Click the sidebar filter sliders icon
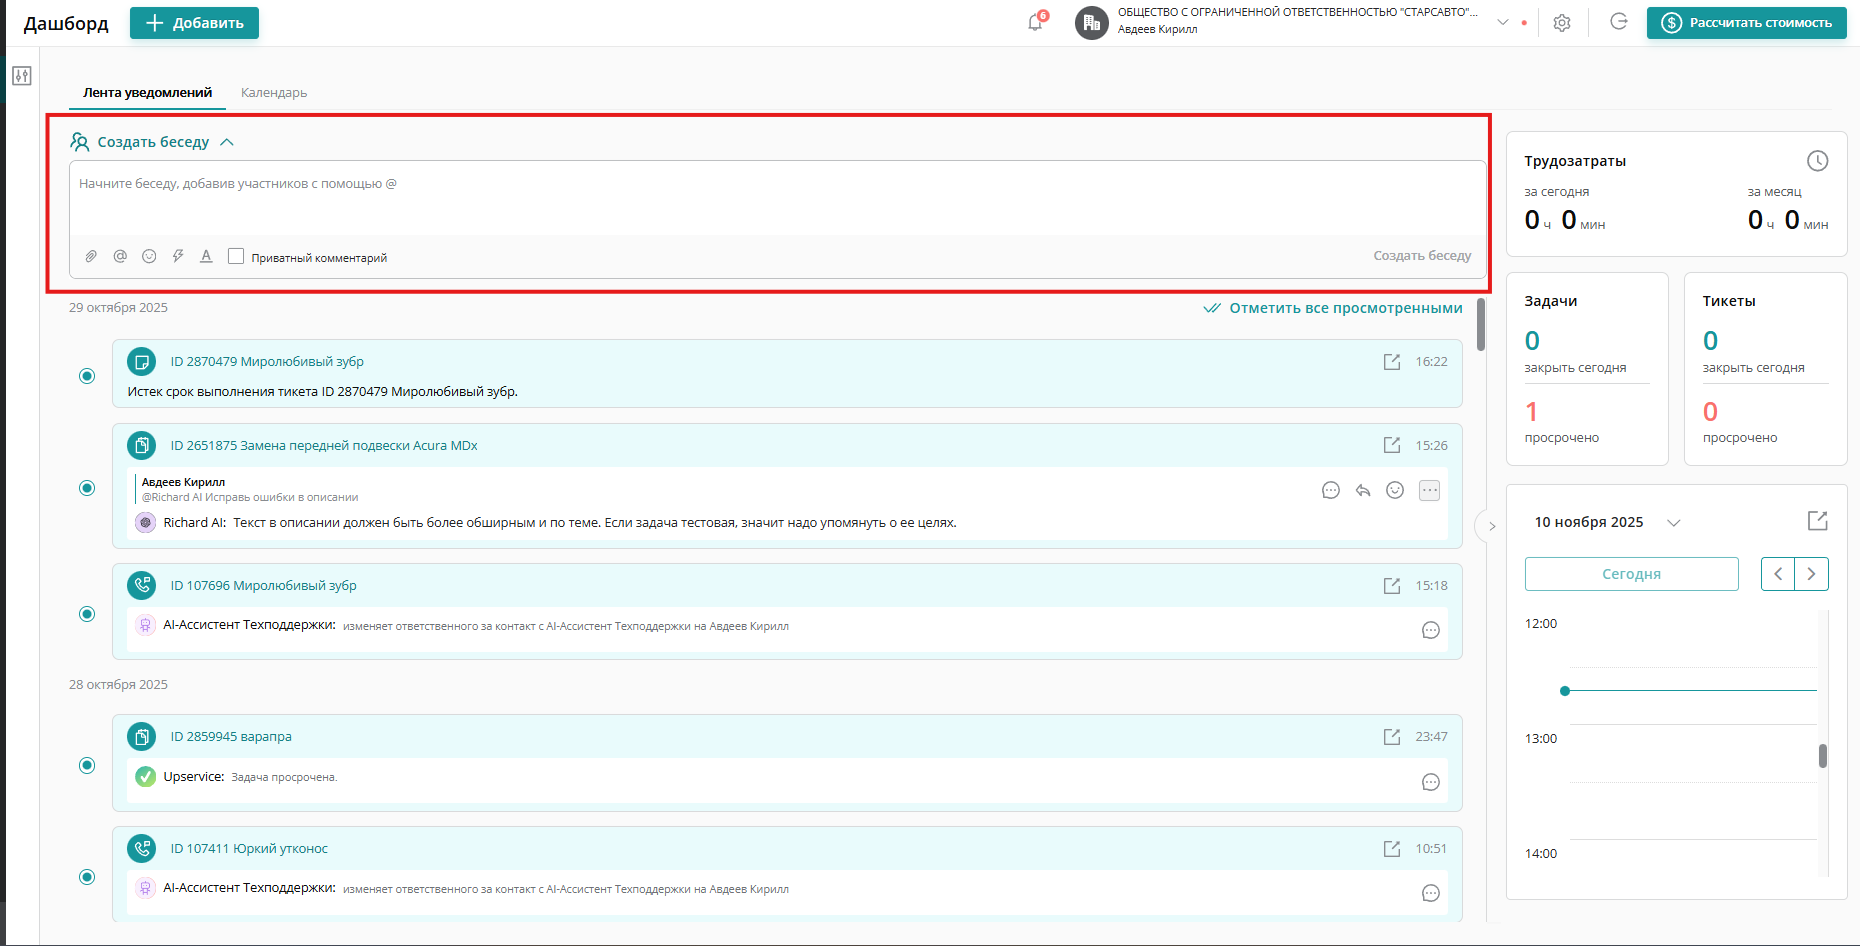This screenshot has height=946, width=1860. 22,76
